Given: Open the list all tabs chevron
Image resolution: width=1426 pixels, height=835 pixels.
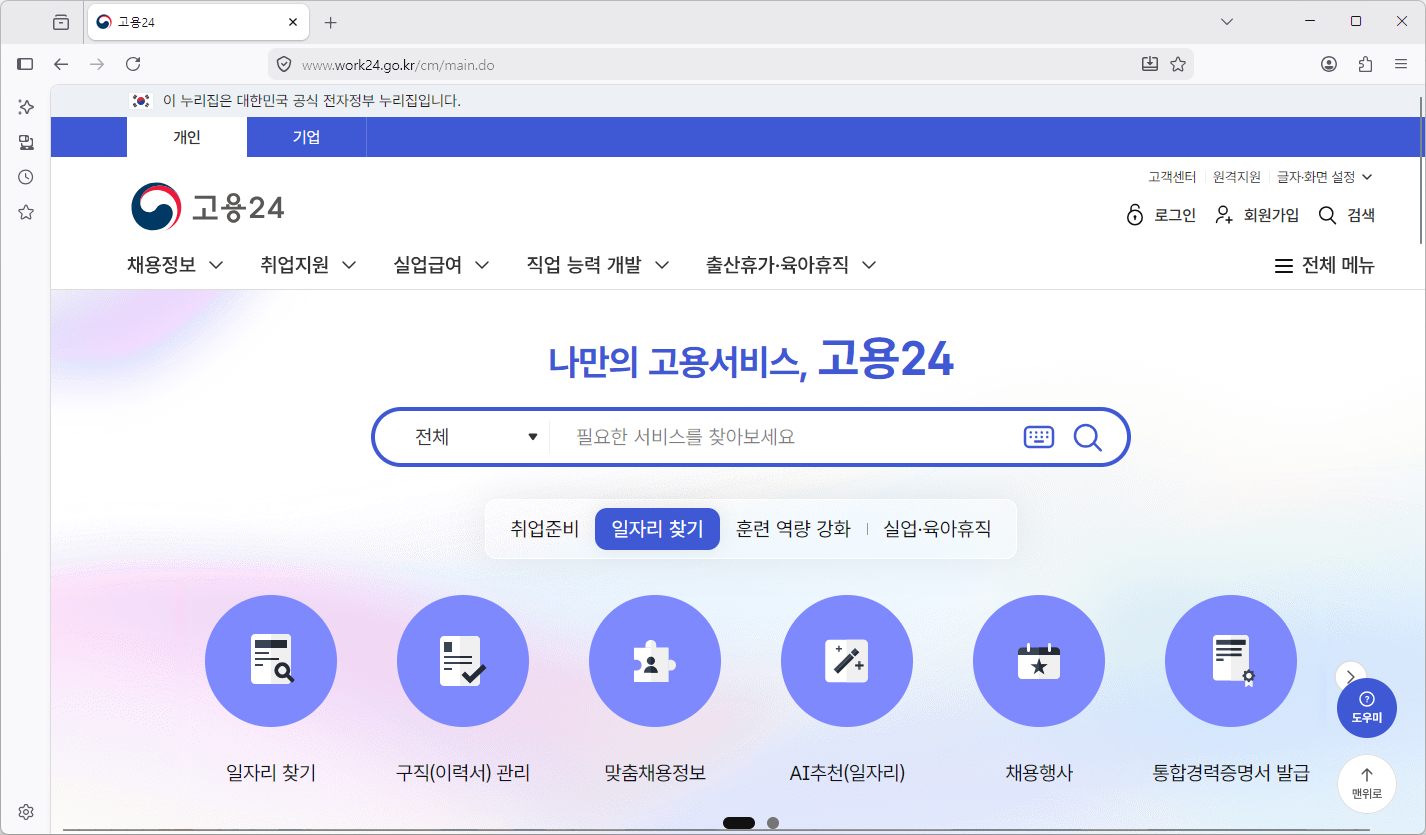Looking at the screenshot, I should point(1227,22).
